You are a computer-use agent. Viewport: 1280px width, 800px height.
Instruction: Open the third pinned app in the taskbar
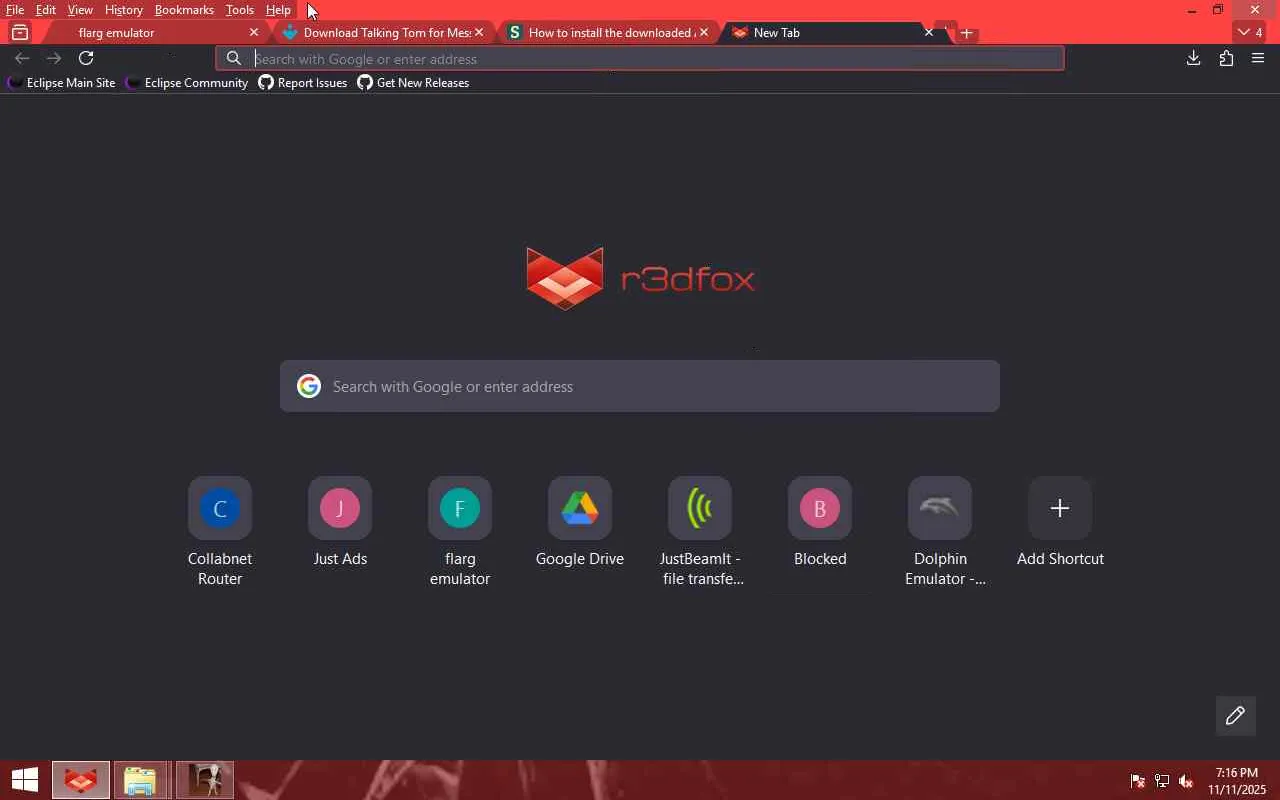click(205, 780)
